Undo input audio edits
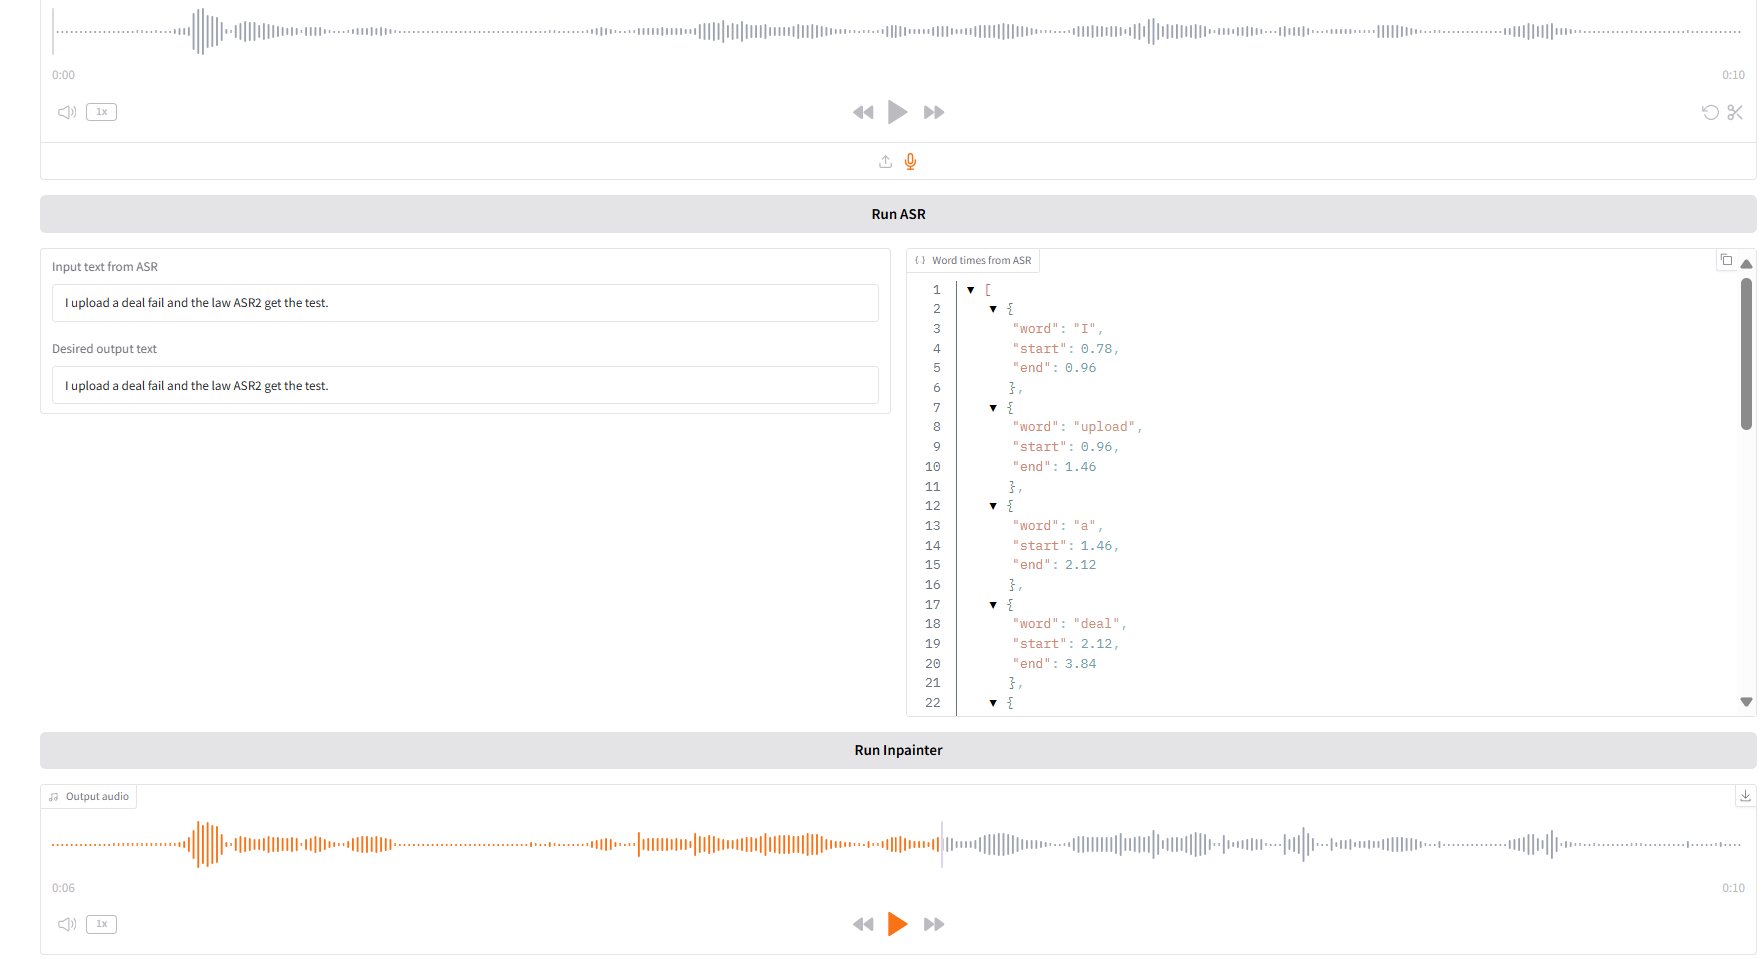 pyautogui.click(x=1710, y=112)
